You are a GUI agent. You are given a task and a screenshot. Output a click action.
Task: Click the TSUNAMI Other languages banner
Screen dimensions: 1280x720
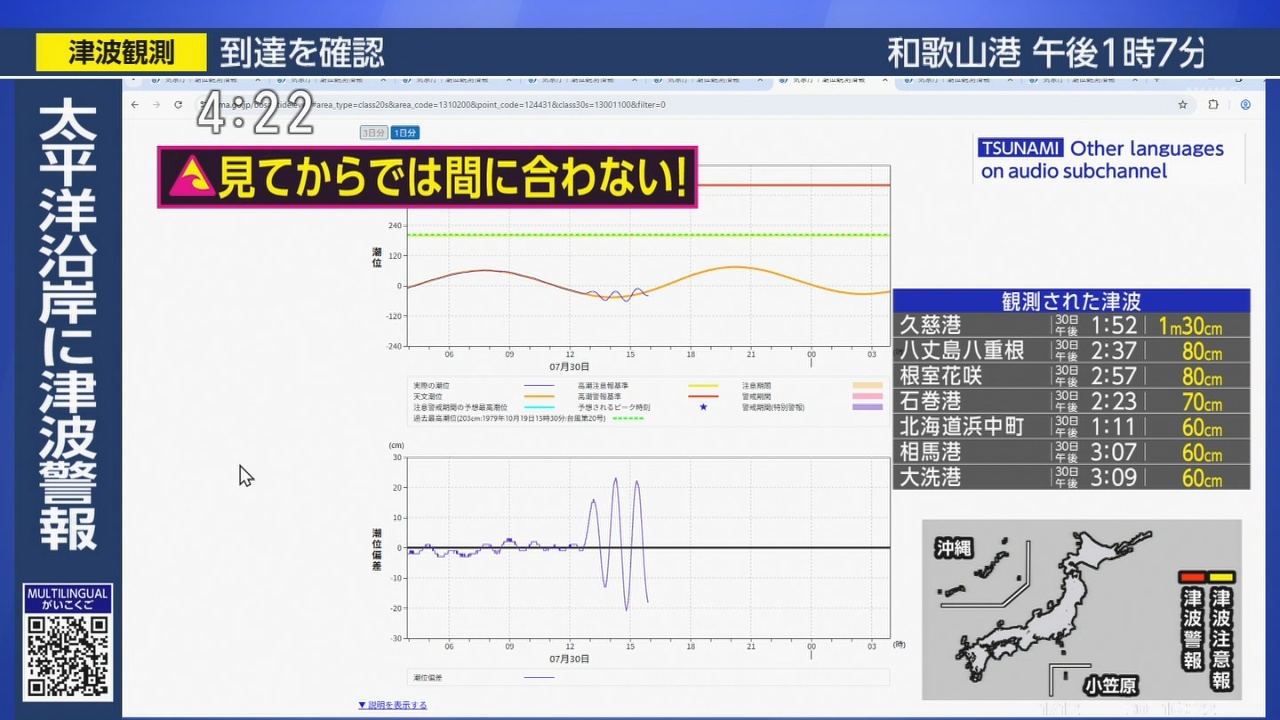(1108, 159)
